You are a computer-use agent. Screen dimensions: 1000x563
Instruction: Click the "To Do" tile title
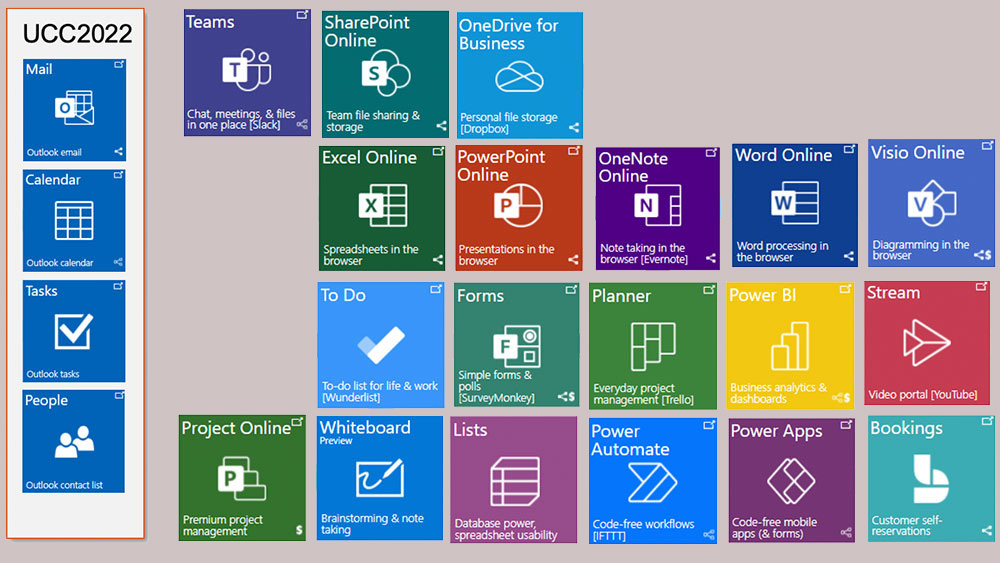pos(343,296)
